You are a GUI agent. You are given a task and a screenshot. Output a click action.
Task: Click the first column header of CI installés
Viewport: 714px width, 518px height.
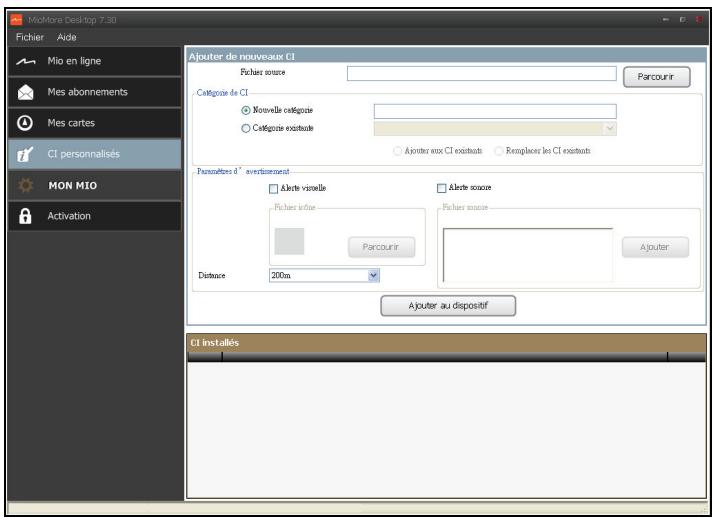205,356
